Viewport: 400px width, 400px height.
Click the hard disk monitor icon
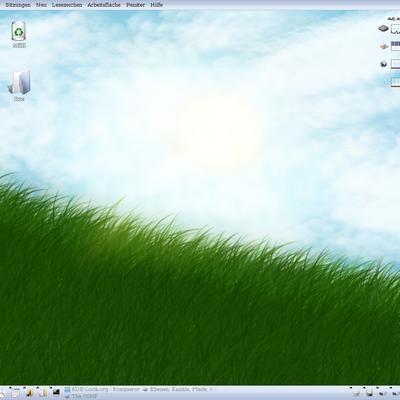[384, 29]
